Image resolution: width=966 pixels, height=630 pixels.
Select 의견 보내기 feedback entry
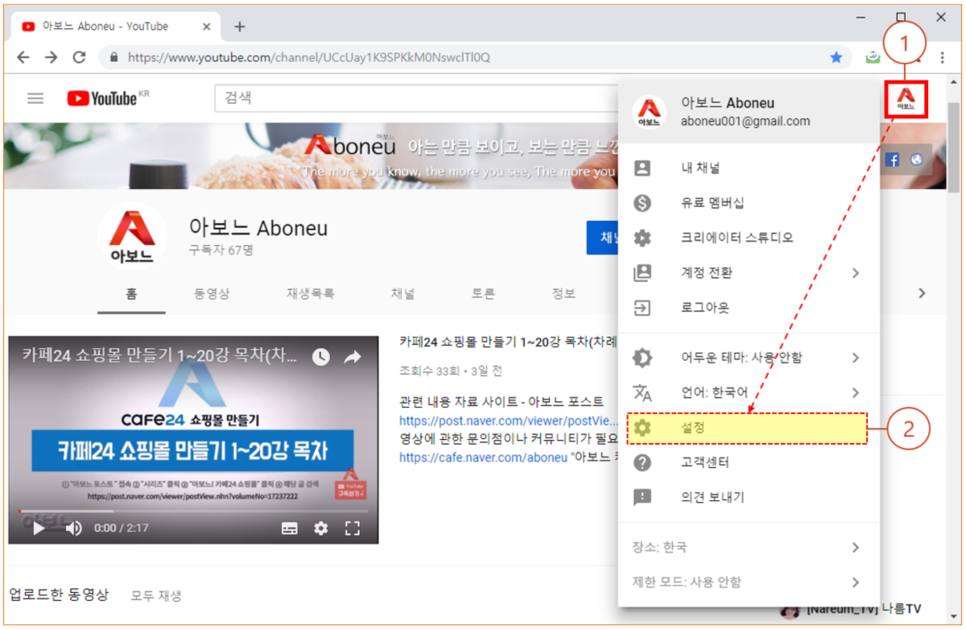pyautogui.click(x=749, y=497)
